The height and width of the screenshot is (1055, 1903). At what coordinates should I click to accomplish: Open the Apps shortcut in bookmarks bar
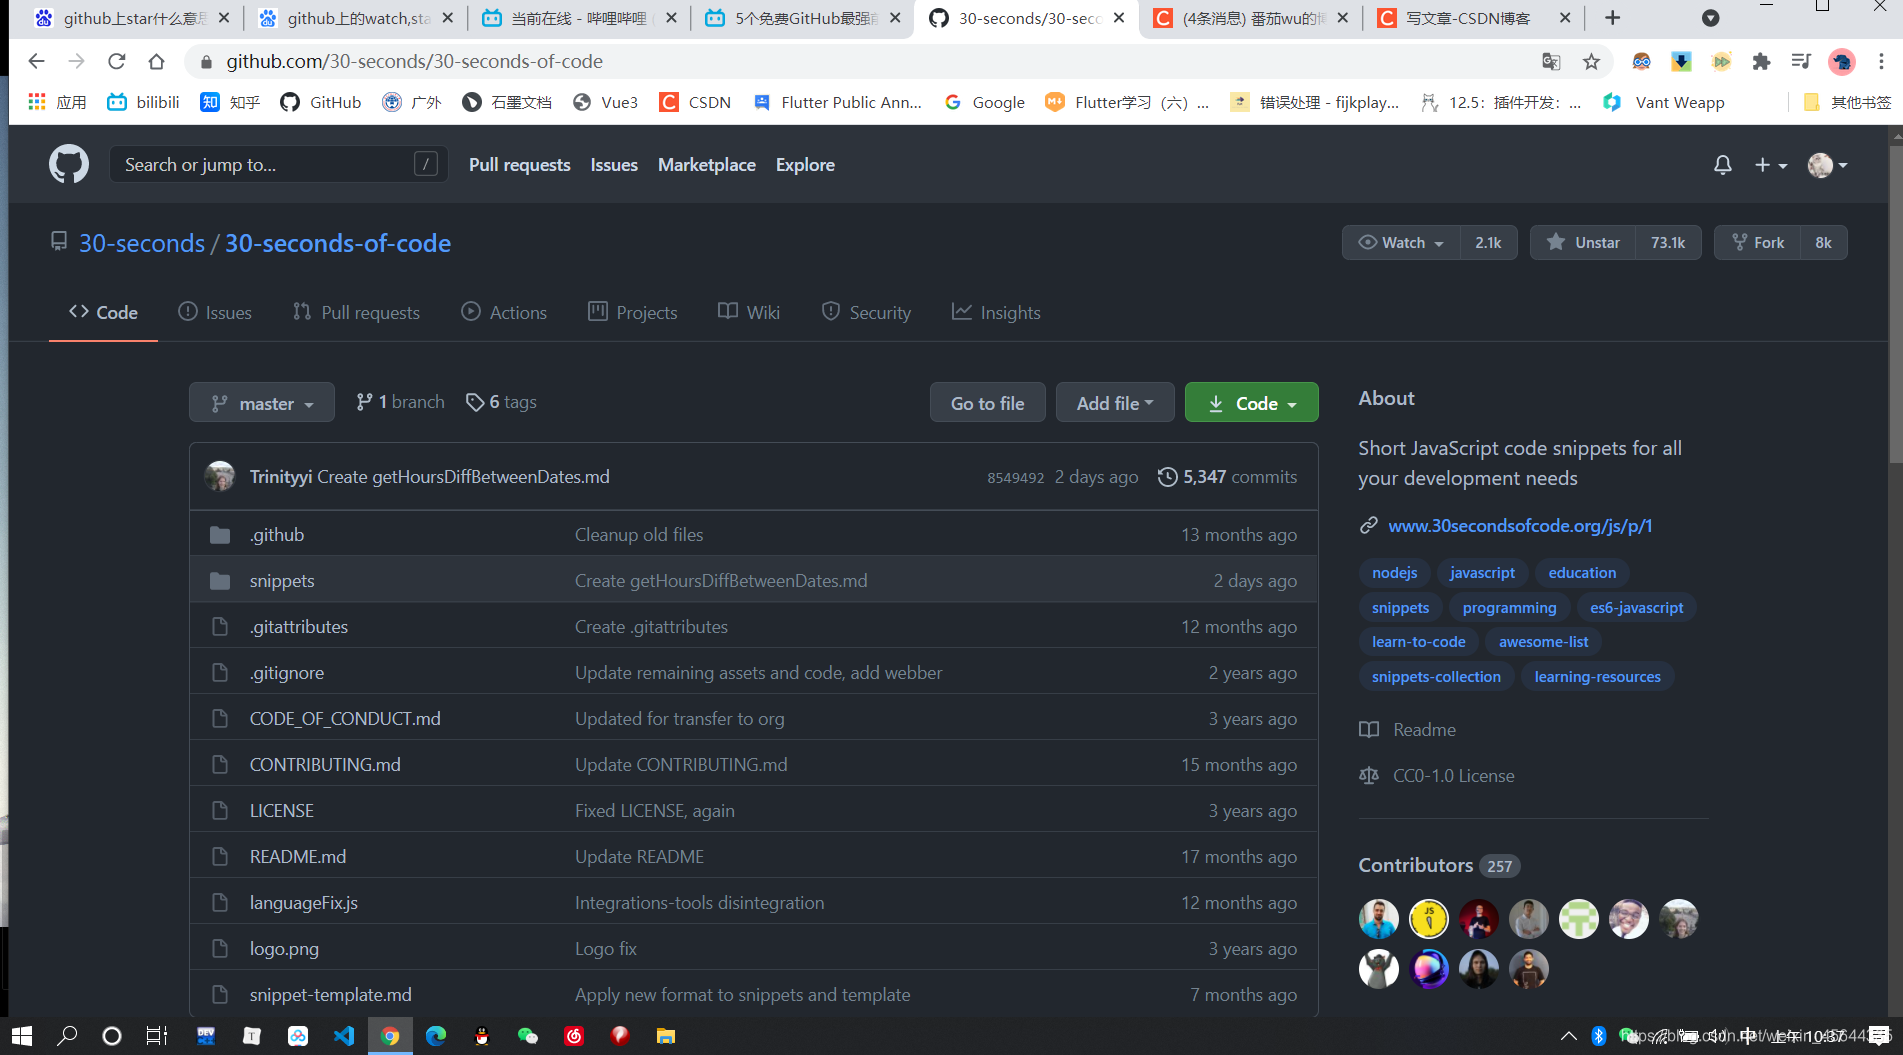[57, 102]
